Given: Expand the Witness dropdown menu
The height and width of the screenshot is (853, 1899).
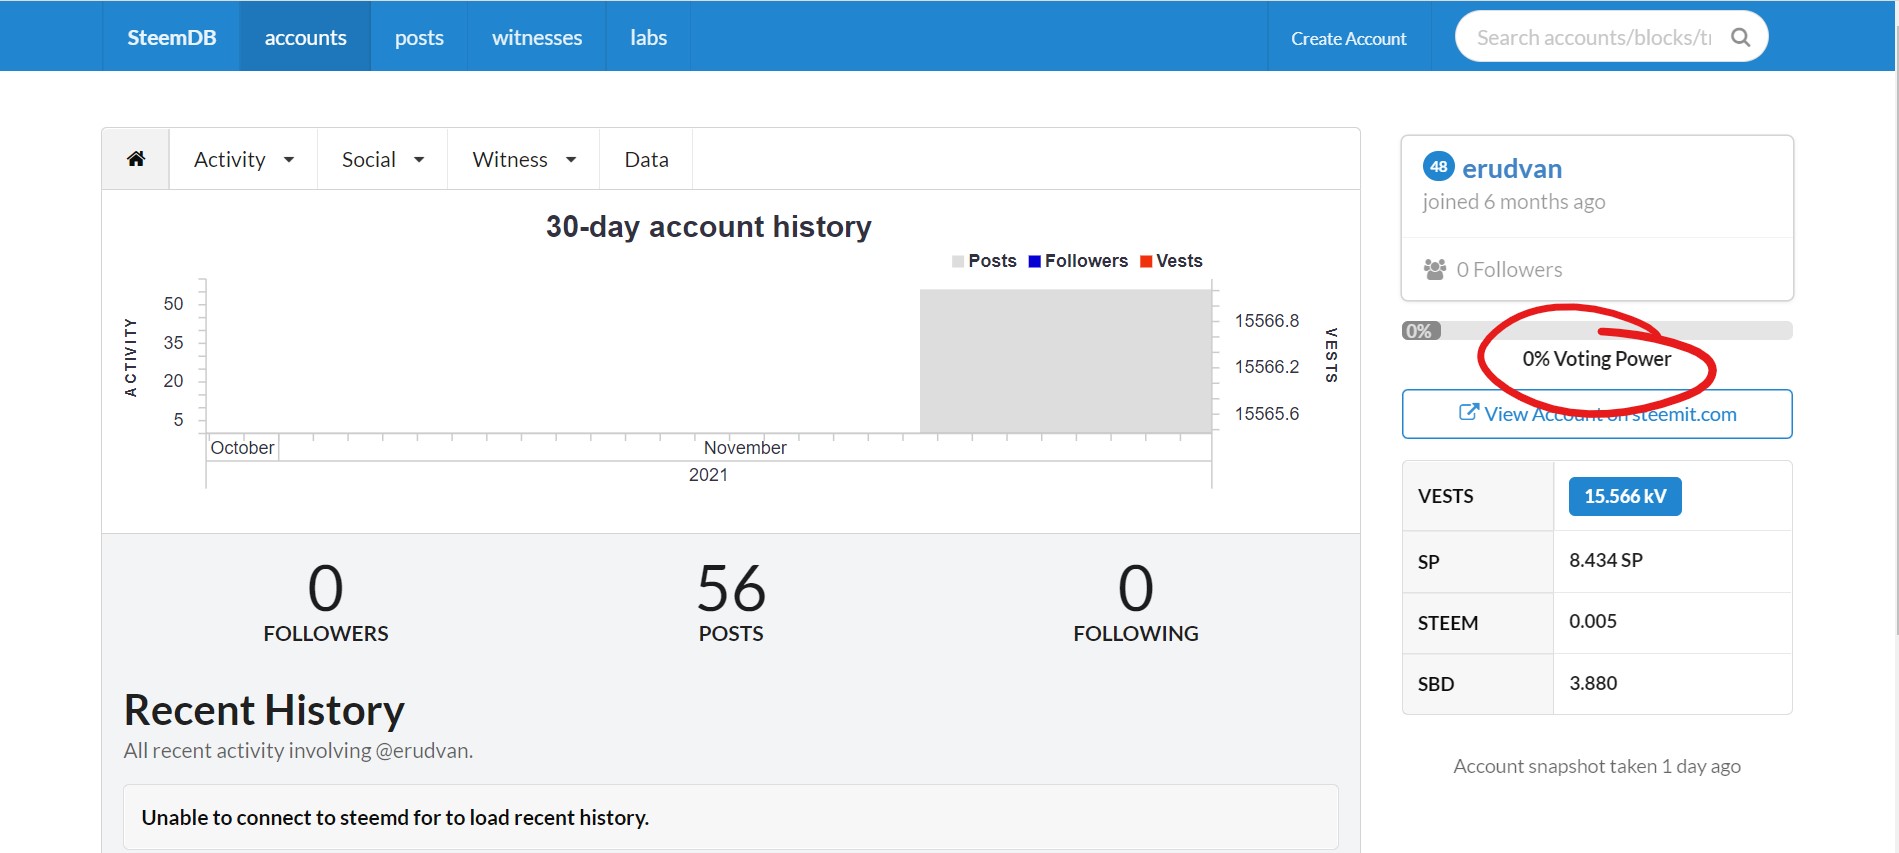Looking at the screenshot, I should click(523, 159).
